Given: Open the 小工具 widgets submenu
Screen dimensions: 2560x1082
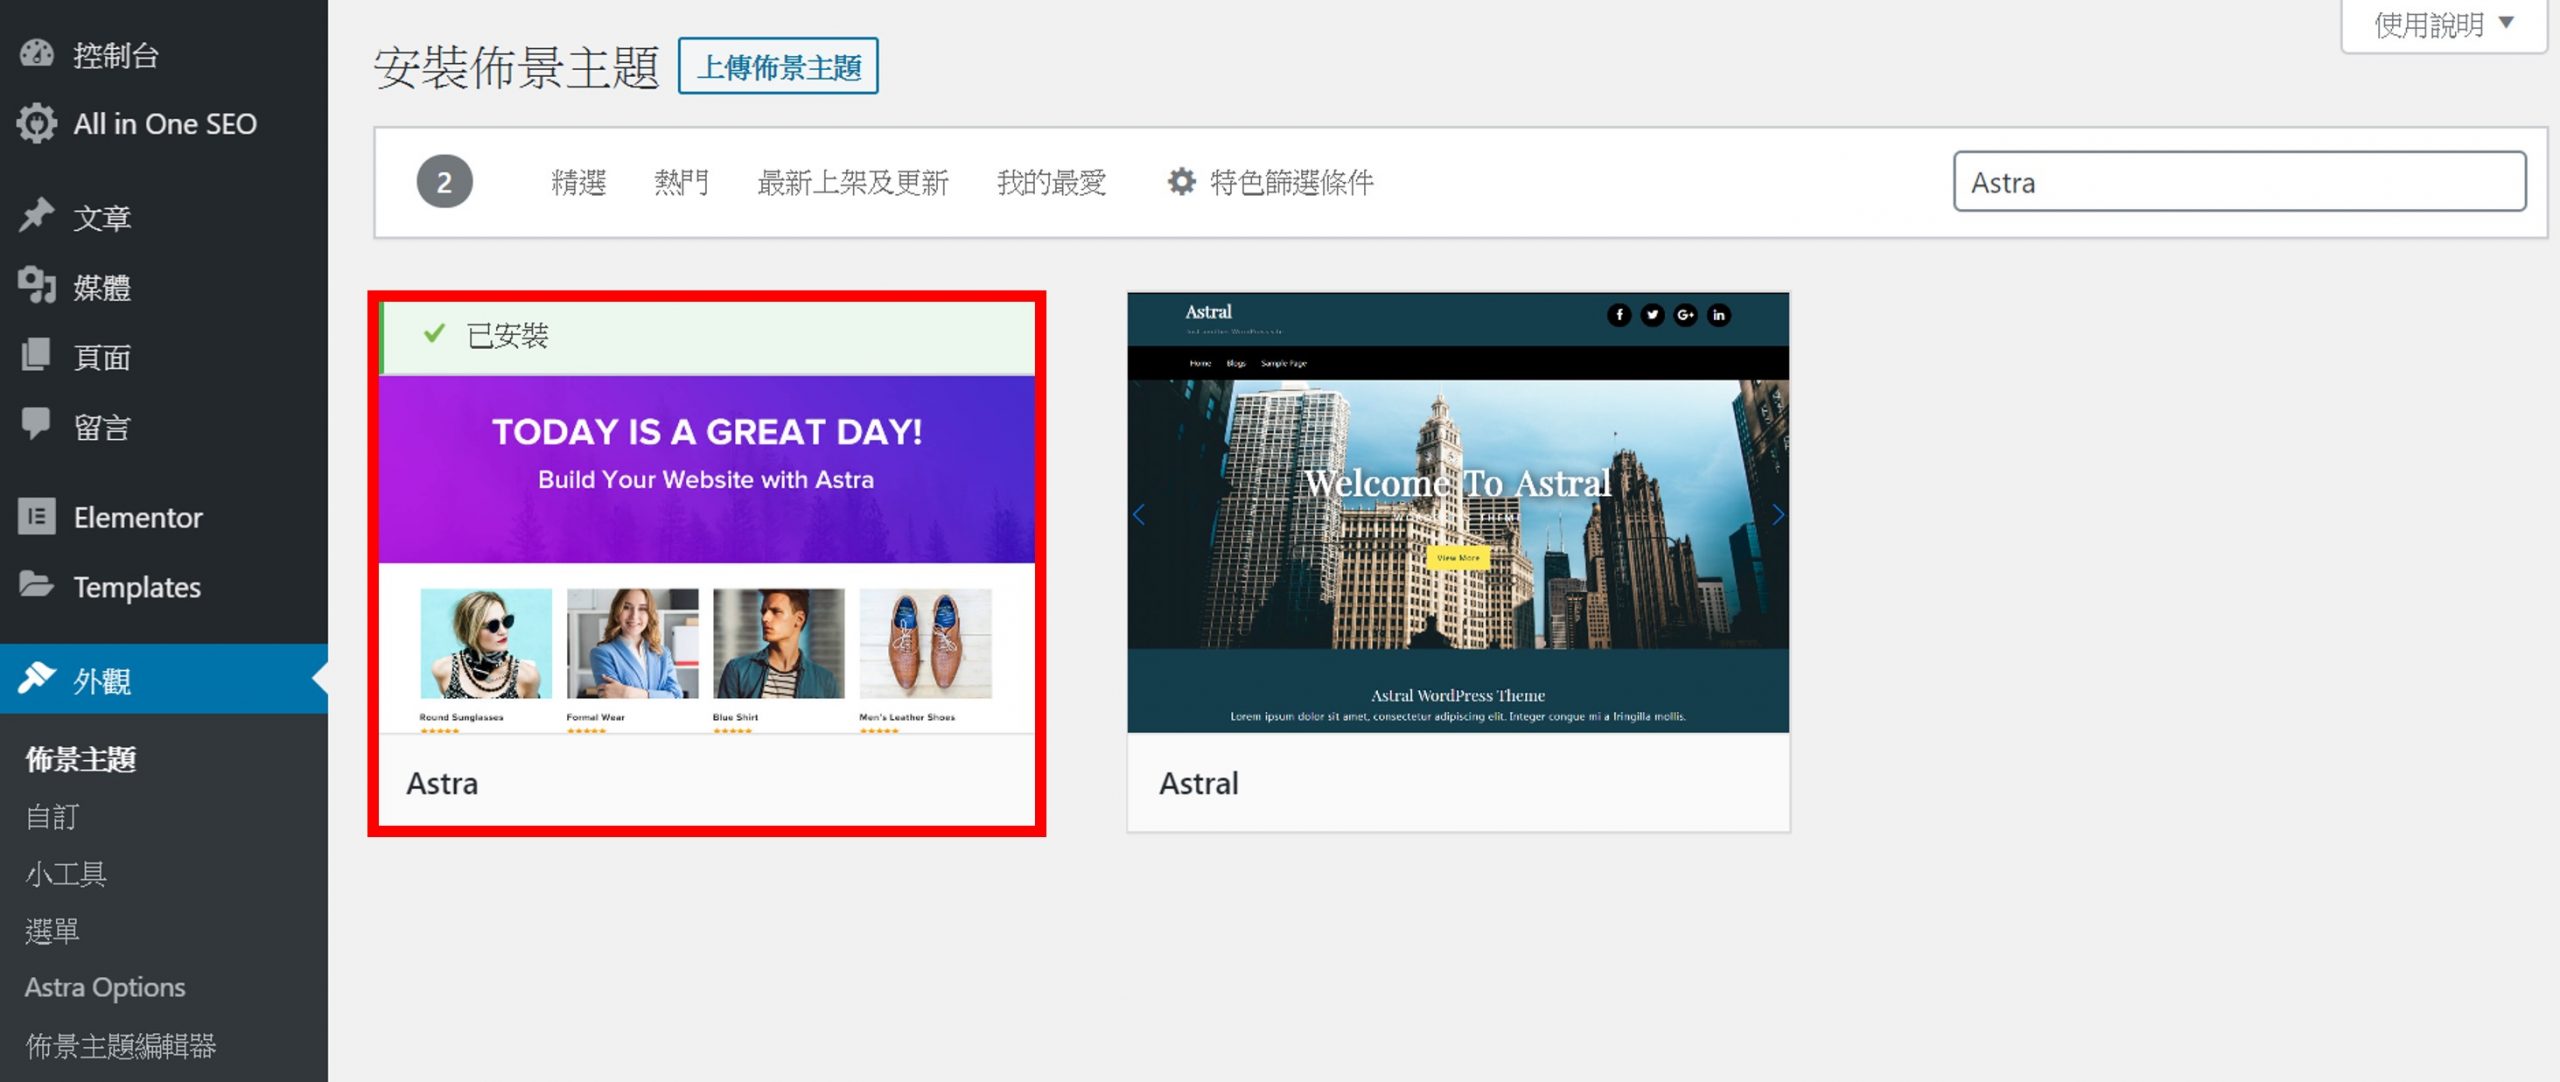Looking at the screenshot, I should click(x=66, y=873).
